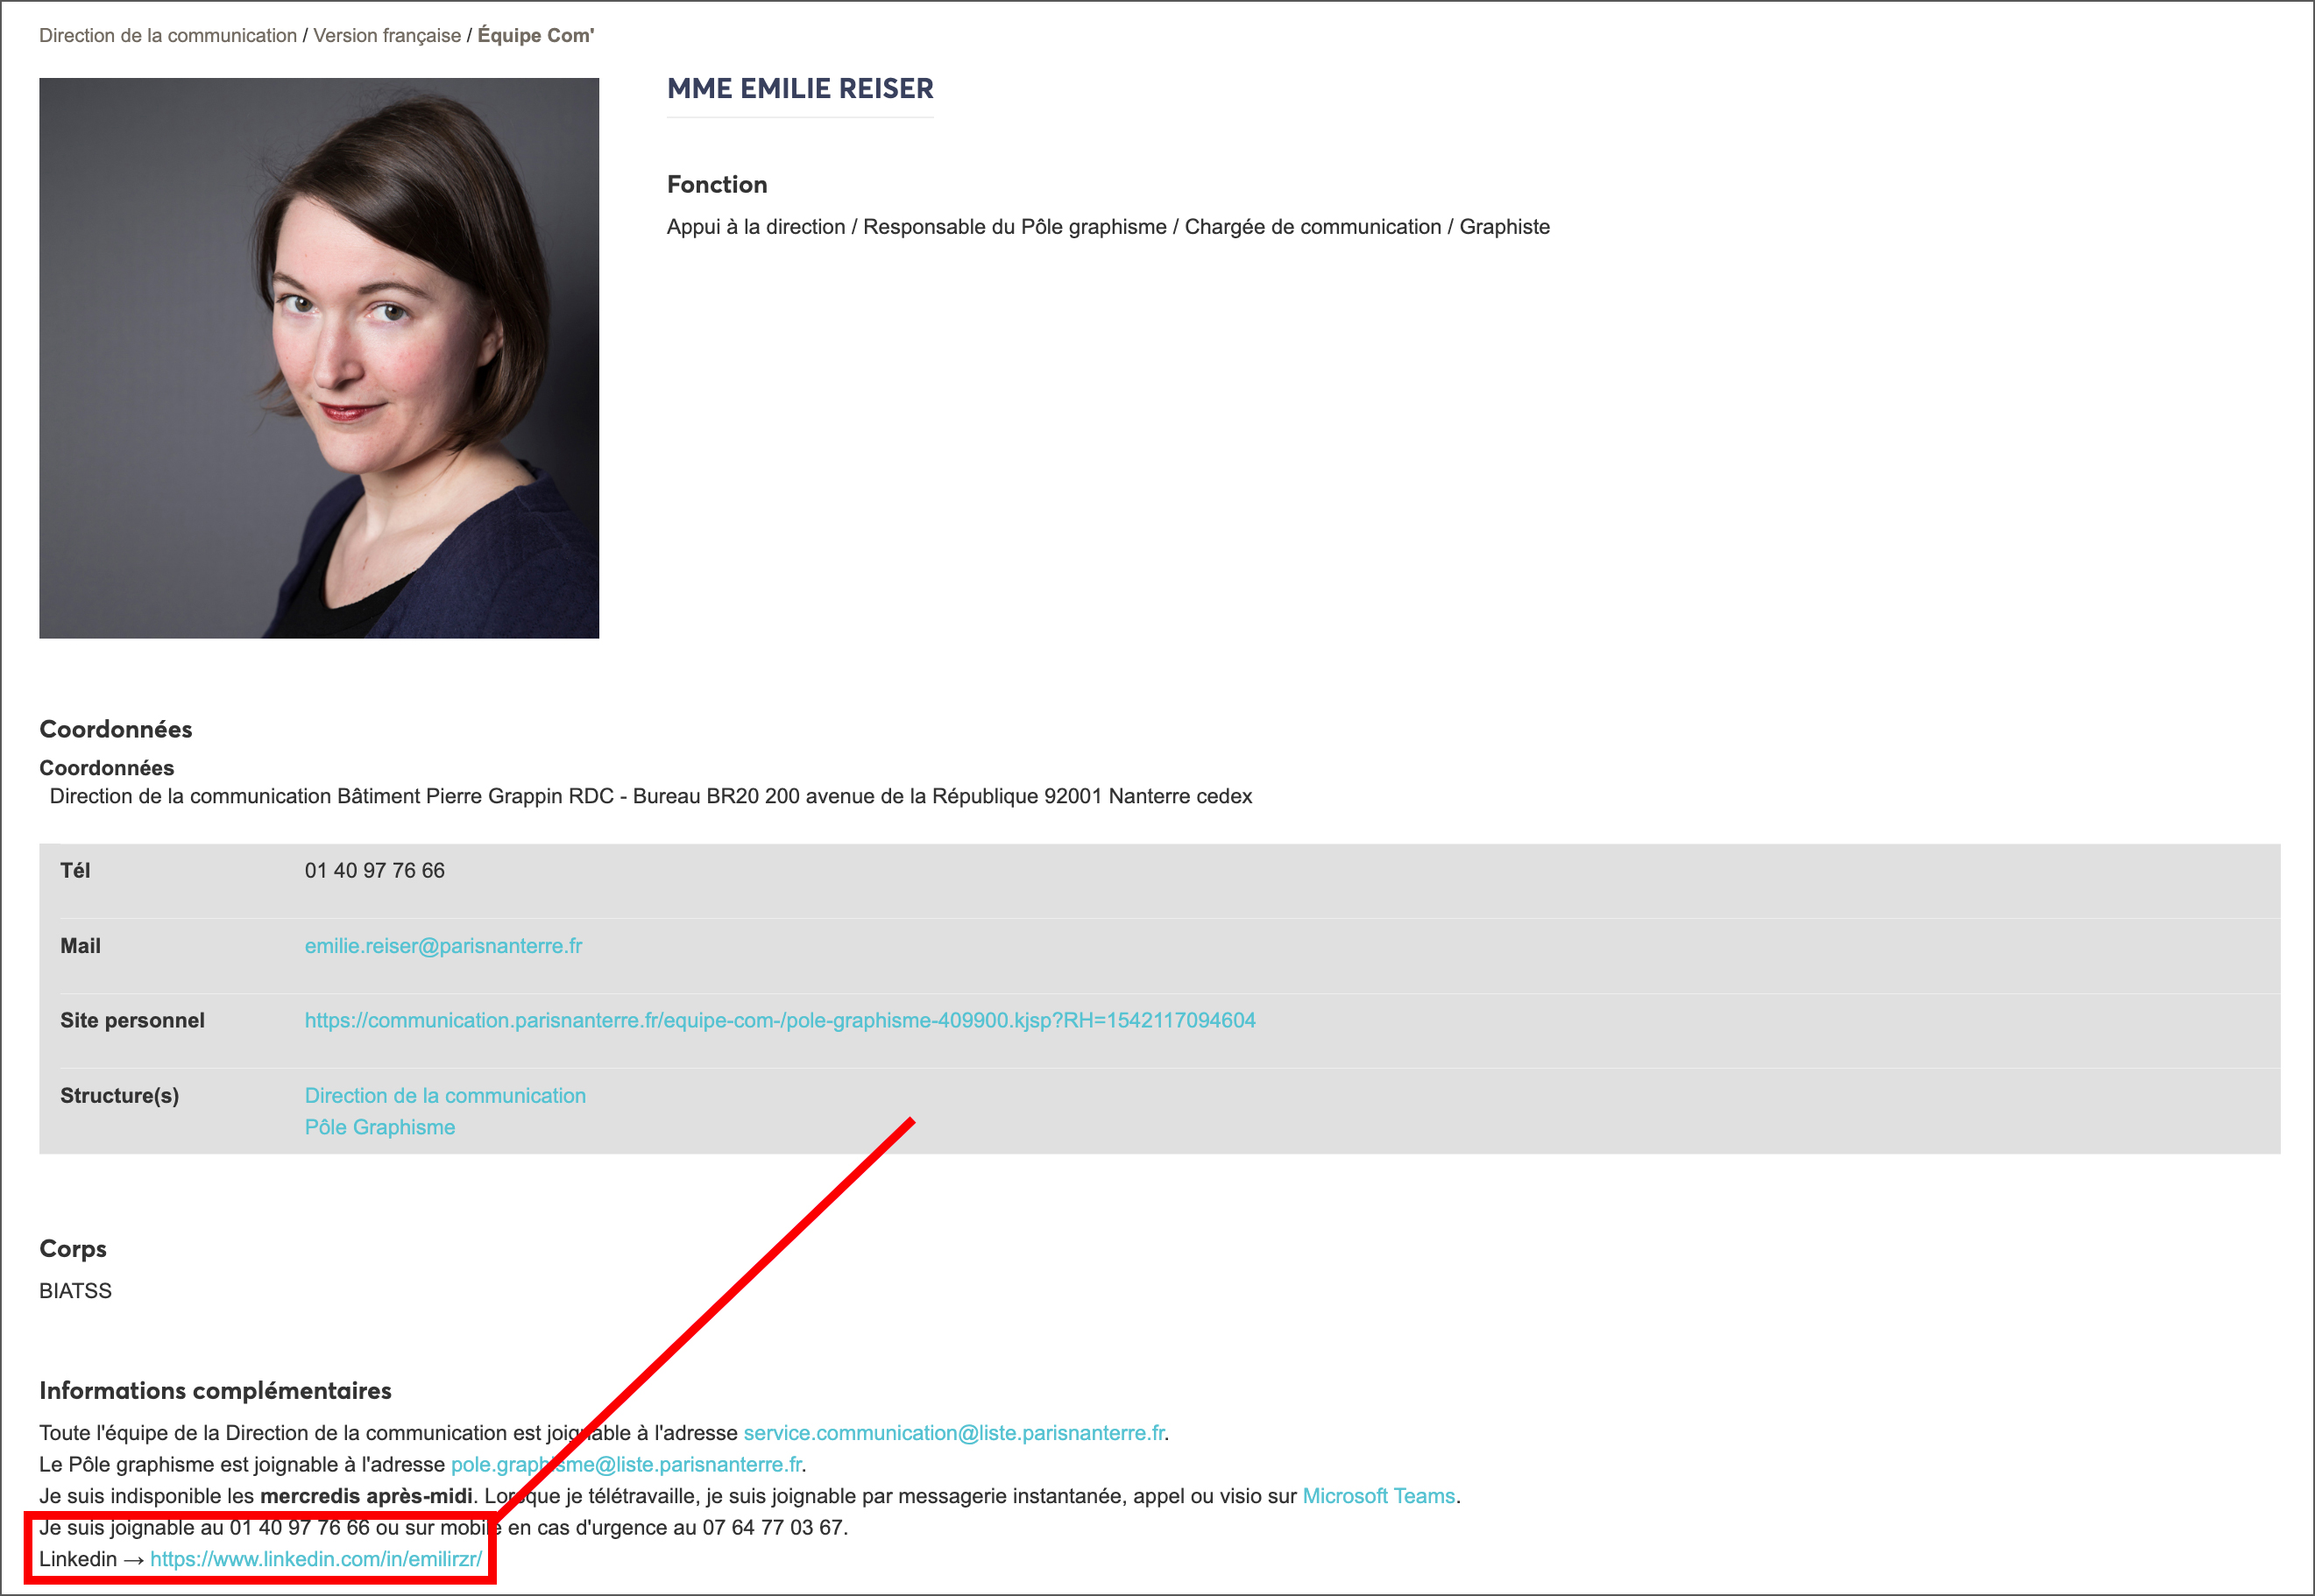The image size is (2315, 1596).
Task: Click the 'Structure(s)' row label
Action: [x=120, y=1095]
